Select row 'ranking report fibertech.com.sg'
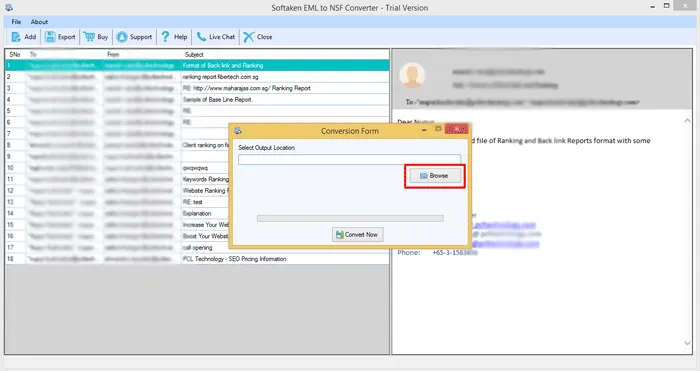The width and height of the screenshot is (700, 371). click(197, 77)
